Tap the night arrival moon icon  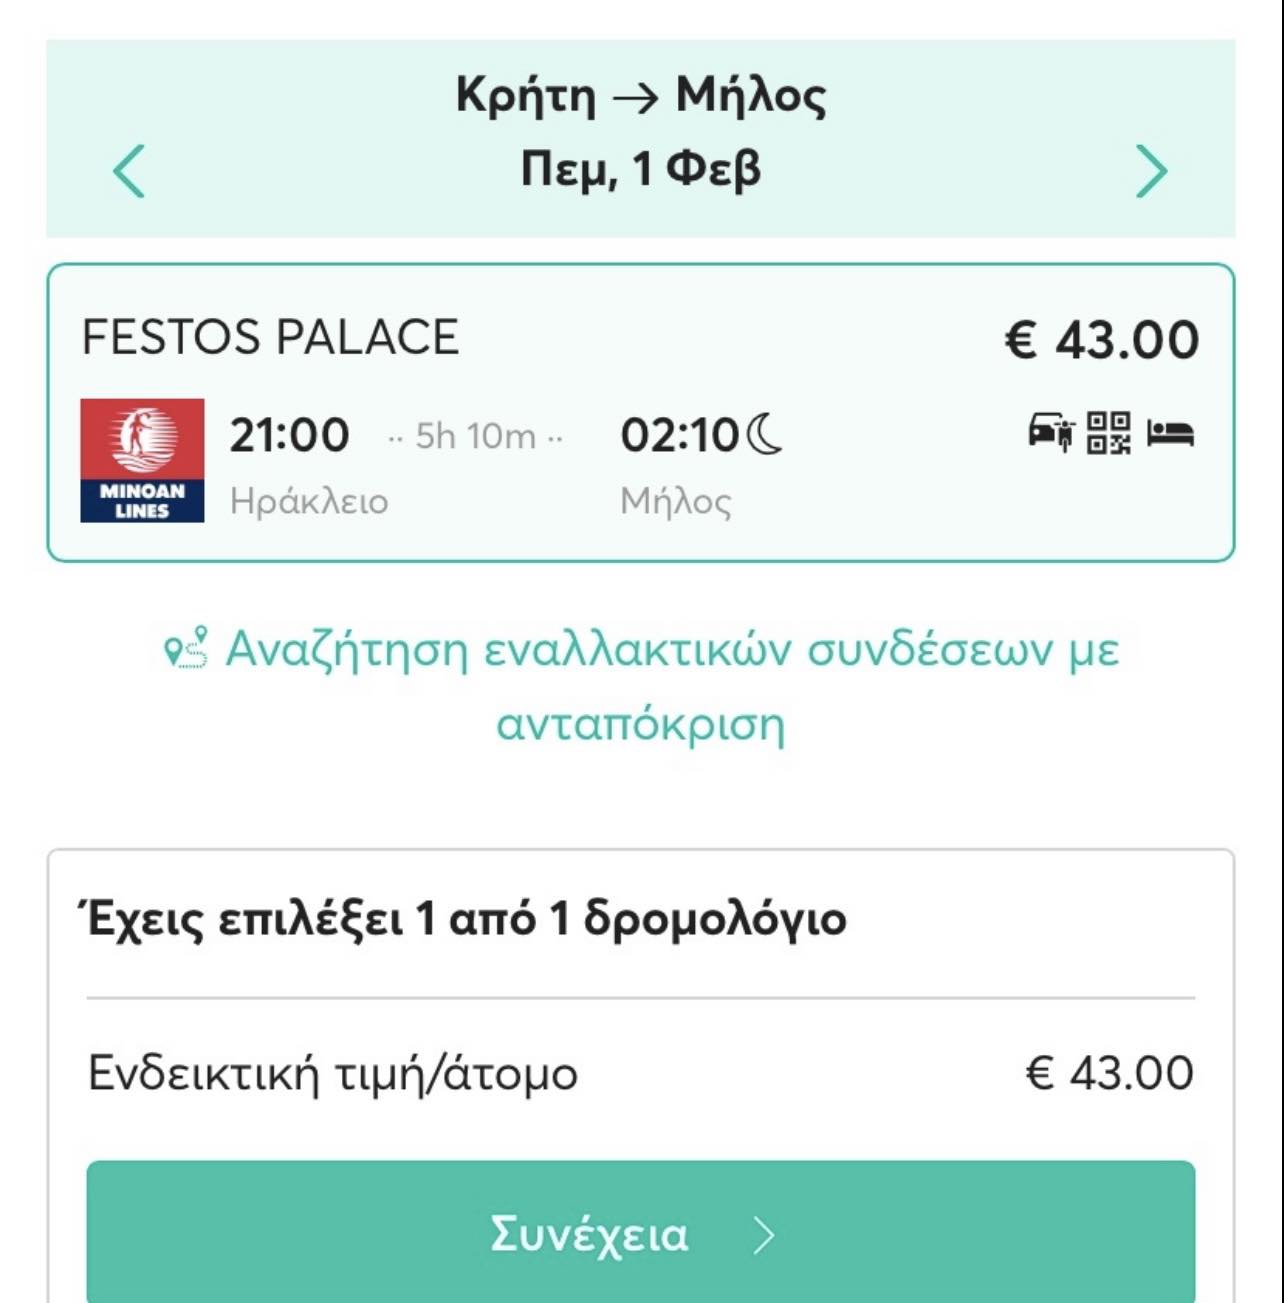coord(765,435)
